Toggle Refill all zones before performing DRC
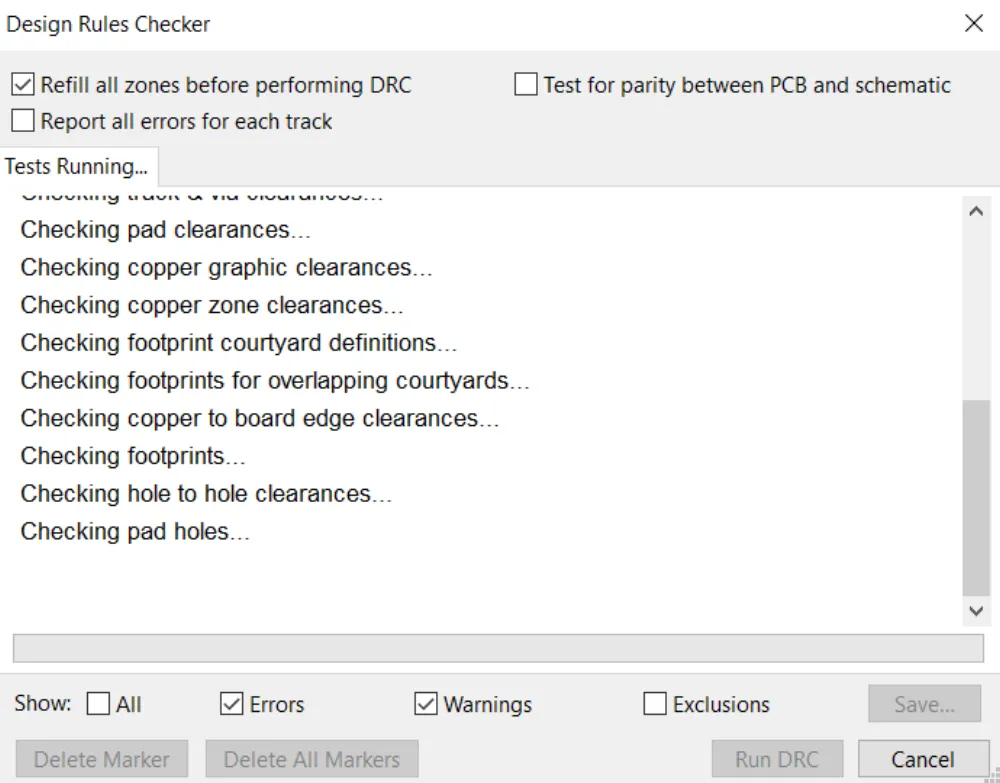 pos(24,85)
